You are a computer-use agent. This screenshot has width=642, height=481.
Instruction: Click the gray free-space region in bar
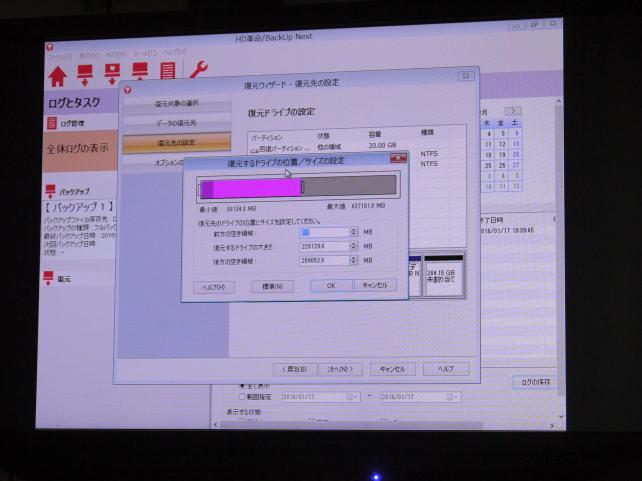350,185
